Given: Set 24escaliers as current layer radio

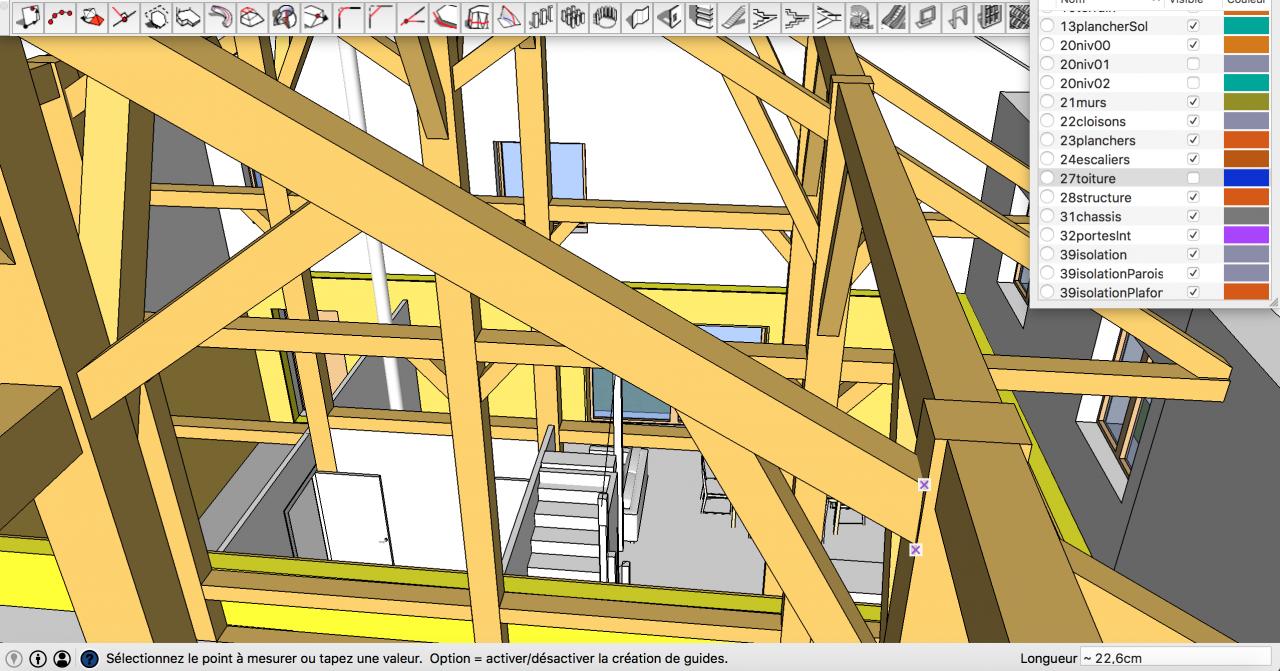Looking at the screenshot, I should point(1047,159).
